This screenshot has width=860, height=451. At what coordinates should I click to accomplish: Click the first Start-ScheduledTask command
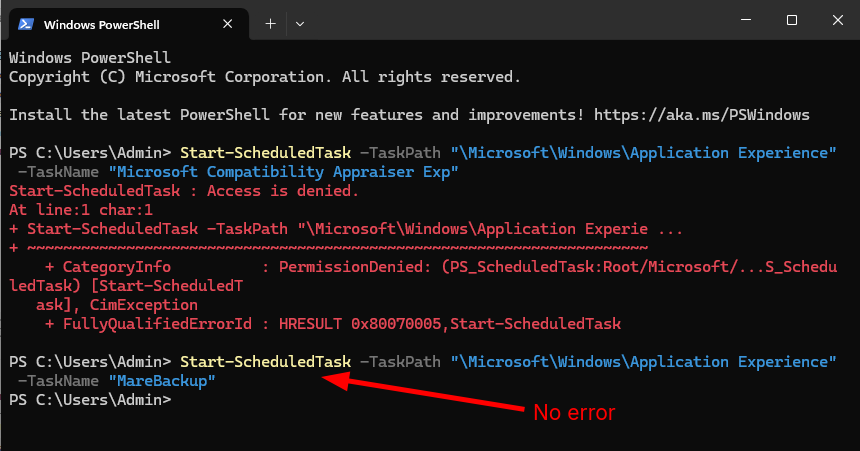(265, 153)
